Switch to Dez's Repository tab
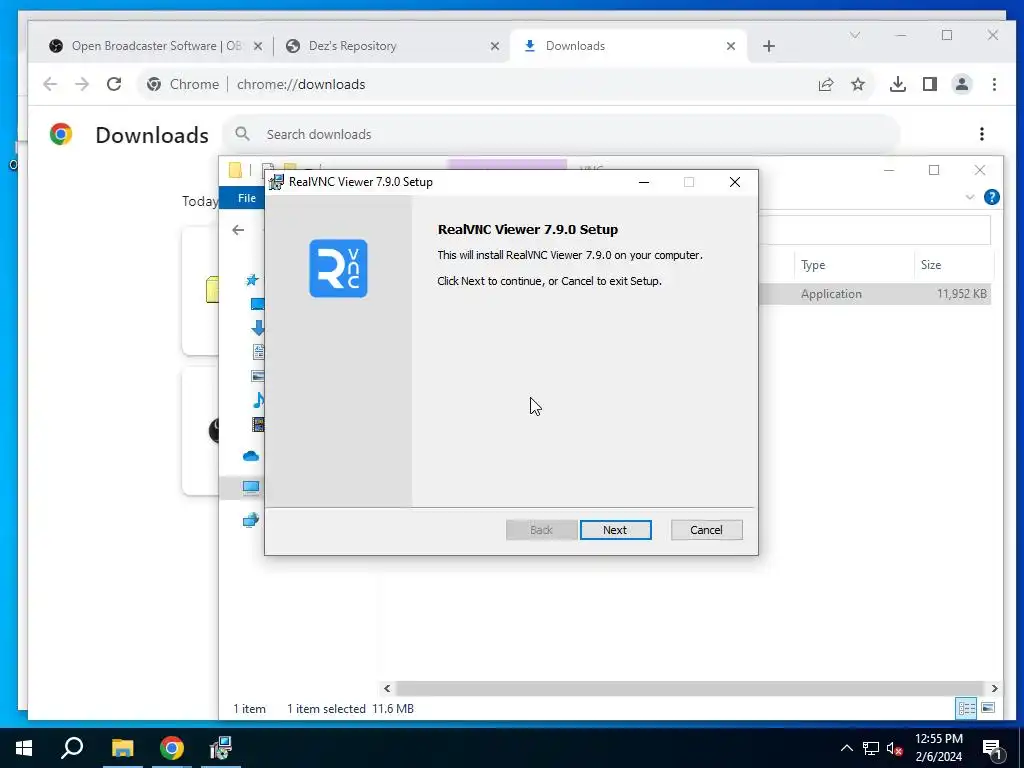Image resolution: width=1024 pixels, height=768 pixels. (353, 46)
